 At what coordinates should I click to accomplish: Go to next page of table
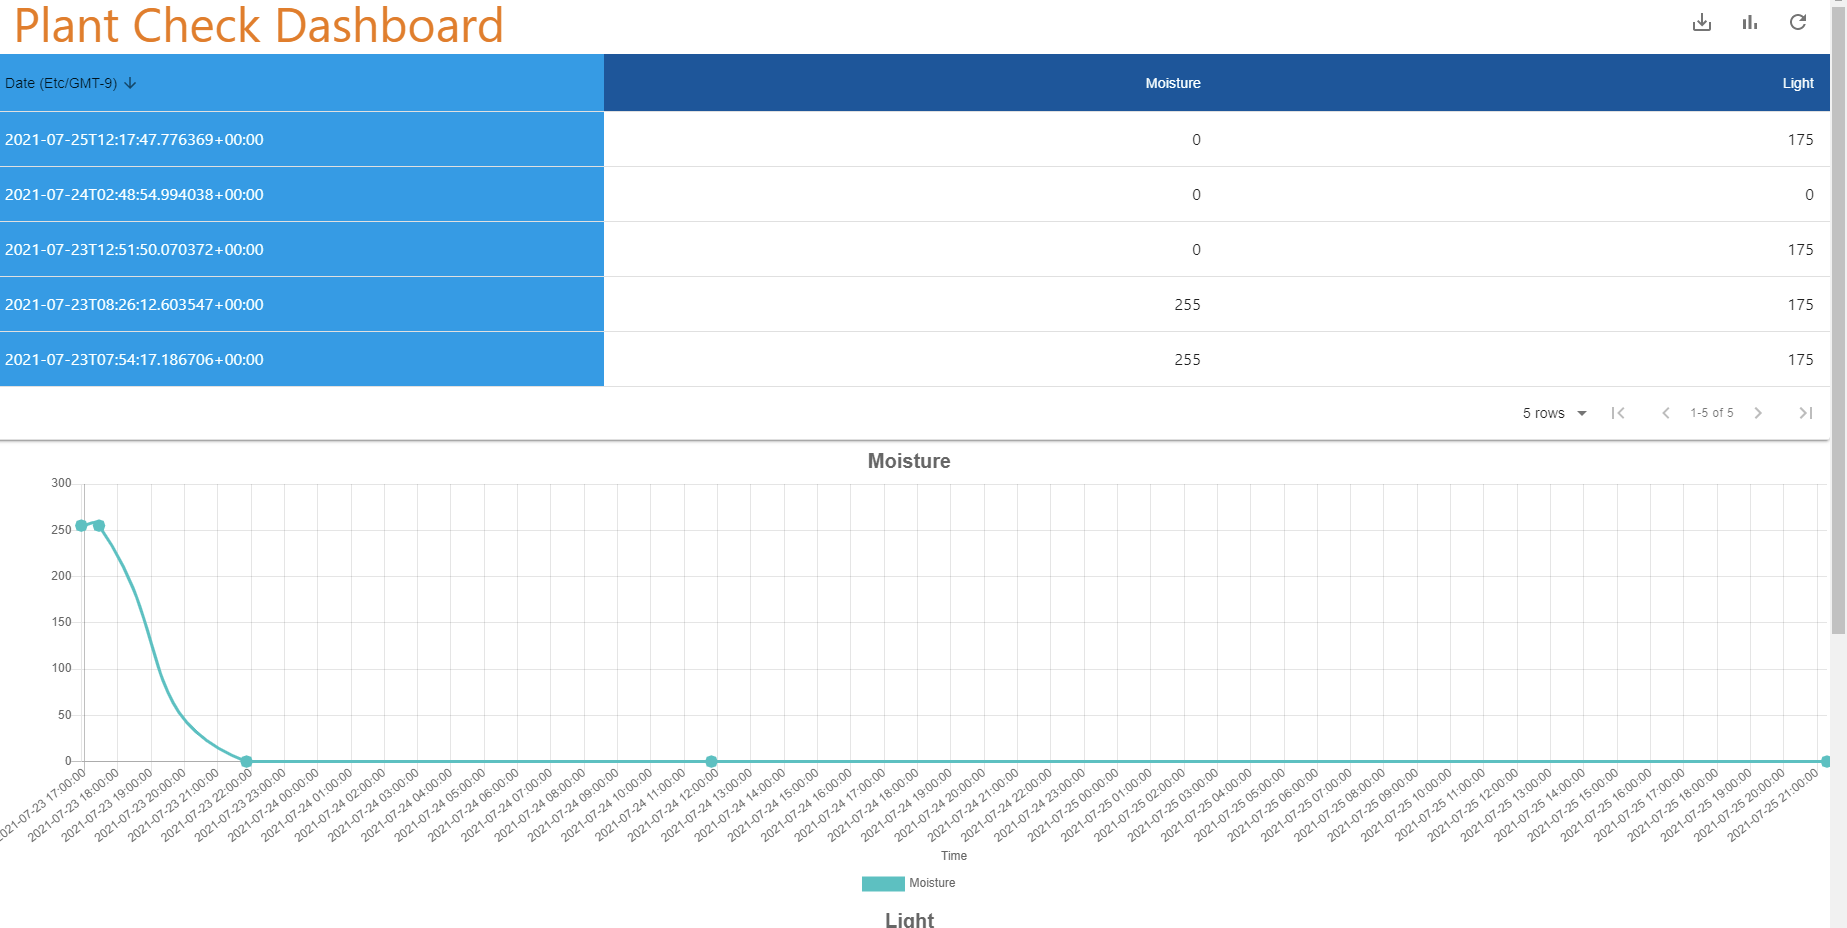[x=1757, y=413]
